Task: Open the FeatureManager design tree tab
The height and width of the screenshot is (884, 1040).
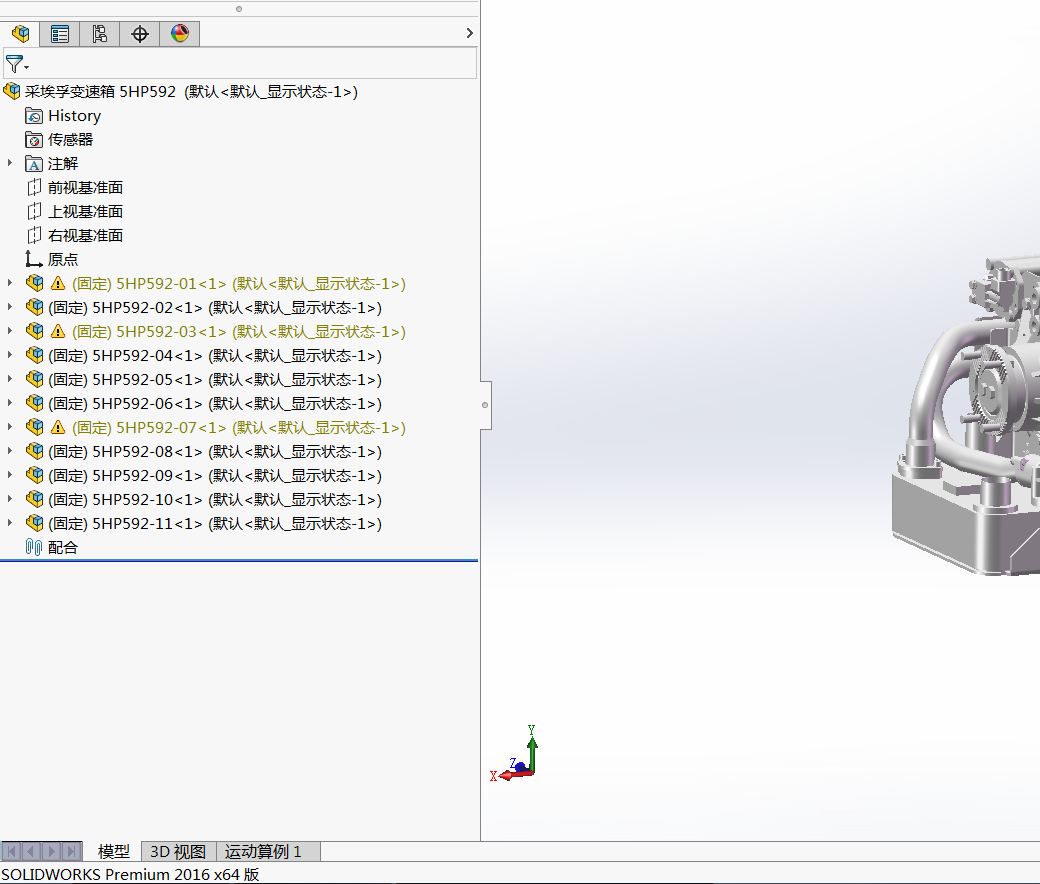Action: click(20, 33)
